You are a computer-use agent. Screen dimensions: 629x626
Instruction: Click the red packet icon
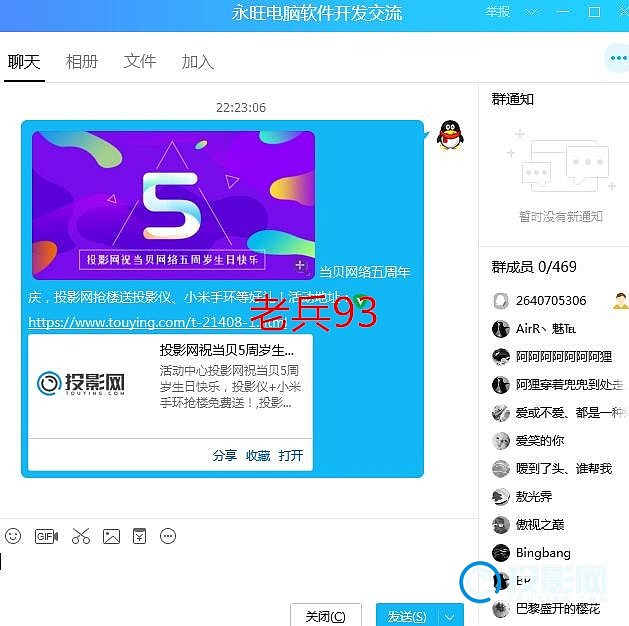click(x=140, y=537)
